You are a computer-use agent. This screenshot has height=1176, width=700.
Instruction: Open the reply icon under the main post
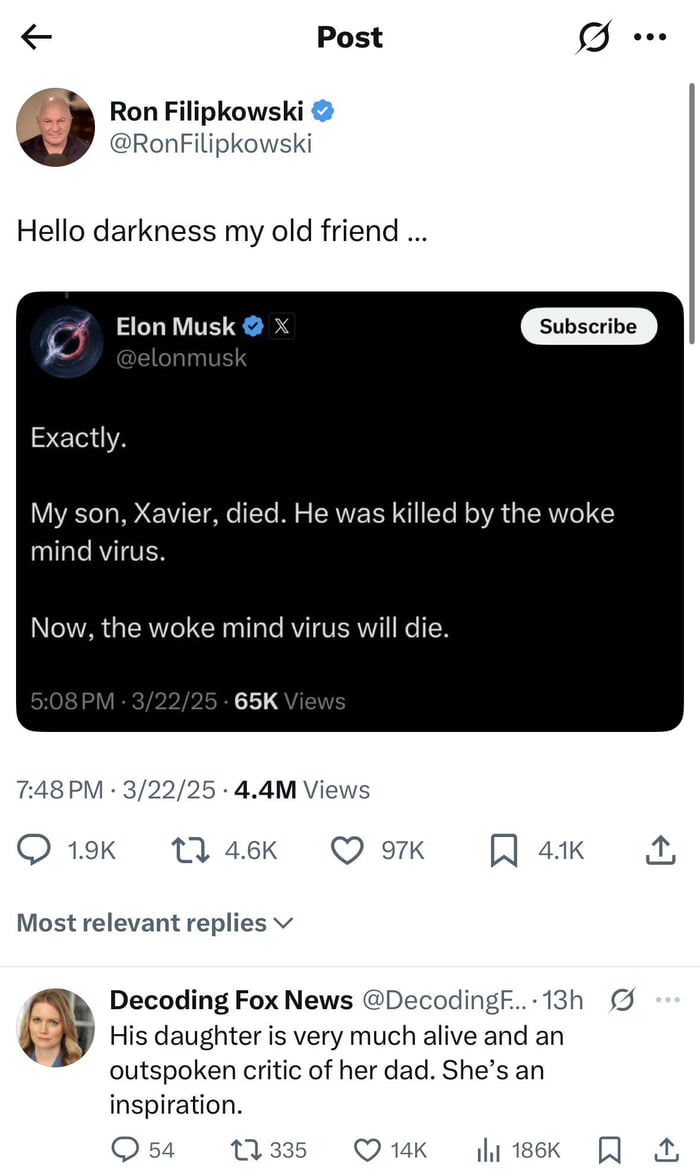37,850
